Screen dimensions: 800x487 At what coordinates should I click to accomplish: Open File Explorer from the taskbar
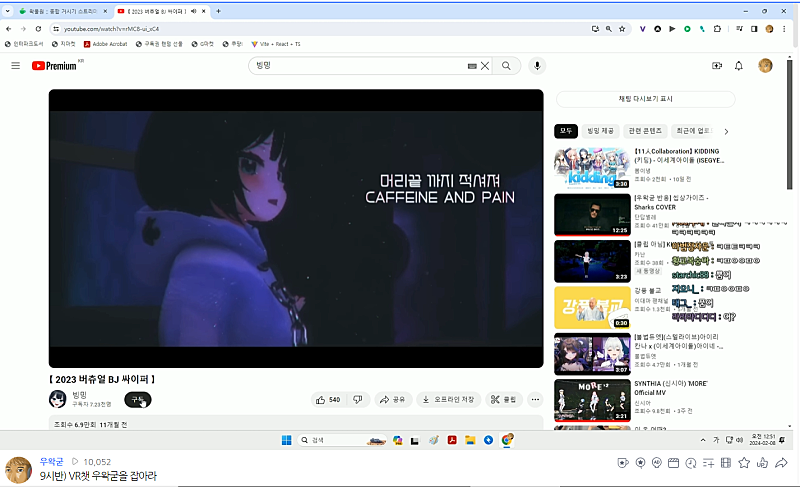click(x=470, y=440)
